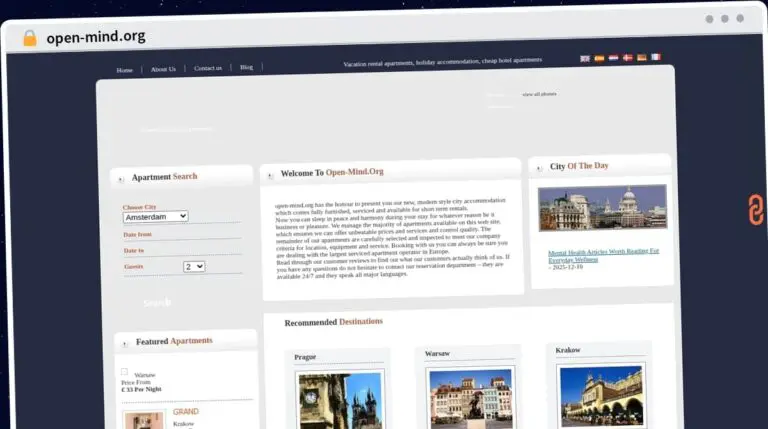Select the Spanish flag language icon
768x429 pixels.
click(599, 58)
